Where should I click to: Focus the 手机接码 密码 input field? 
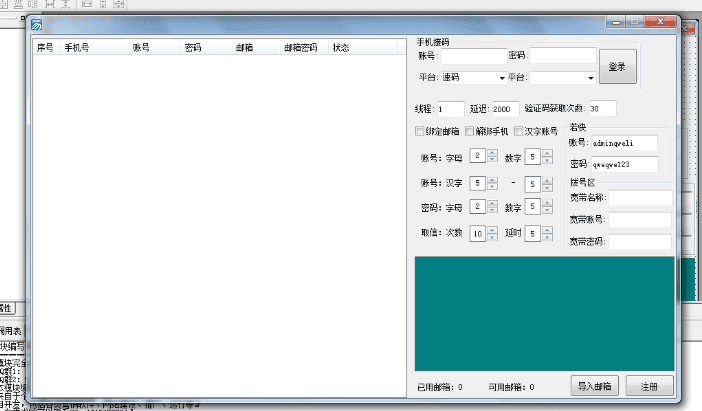pyautogui.click(x=563, y=56)
